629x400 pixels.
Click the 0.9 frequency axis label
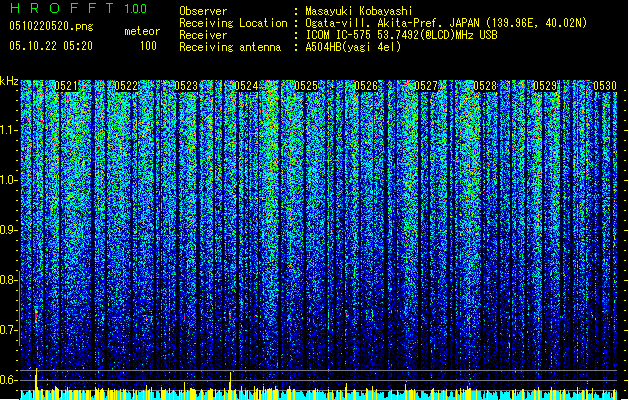coord(9,230)
